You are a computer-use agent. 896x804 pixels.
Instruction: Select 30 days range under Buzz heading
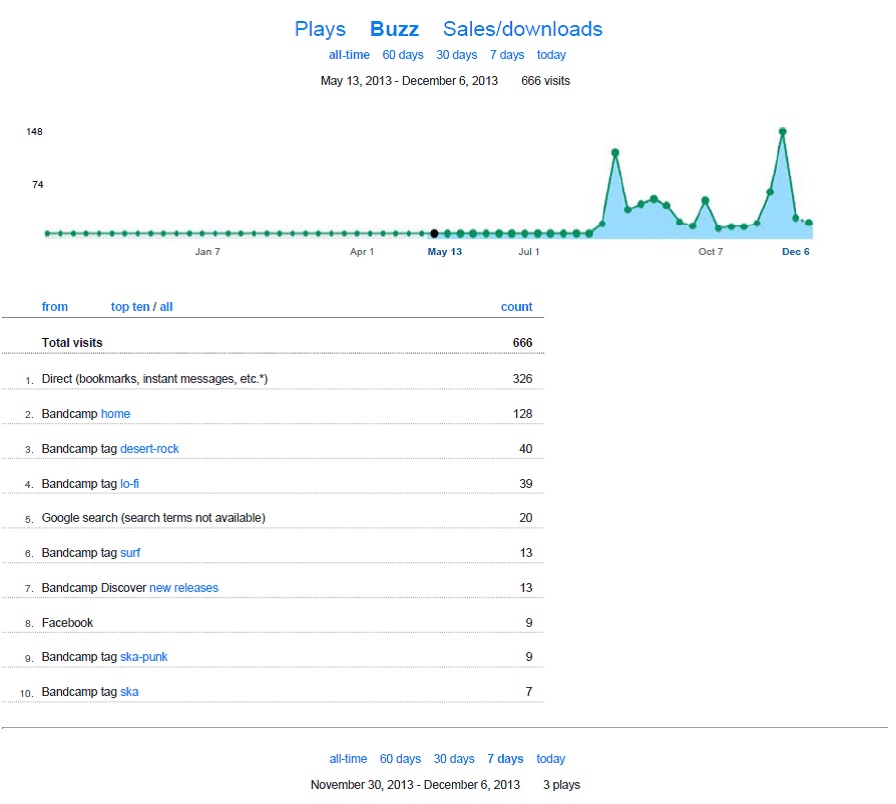(x=456, y=55)
